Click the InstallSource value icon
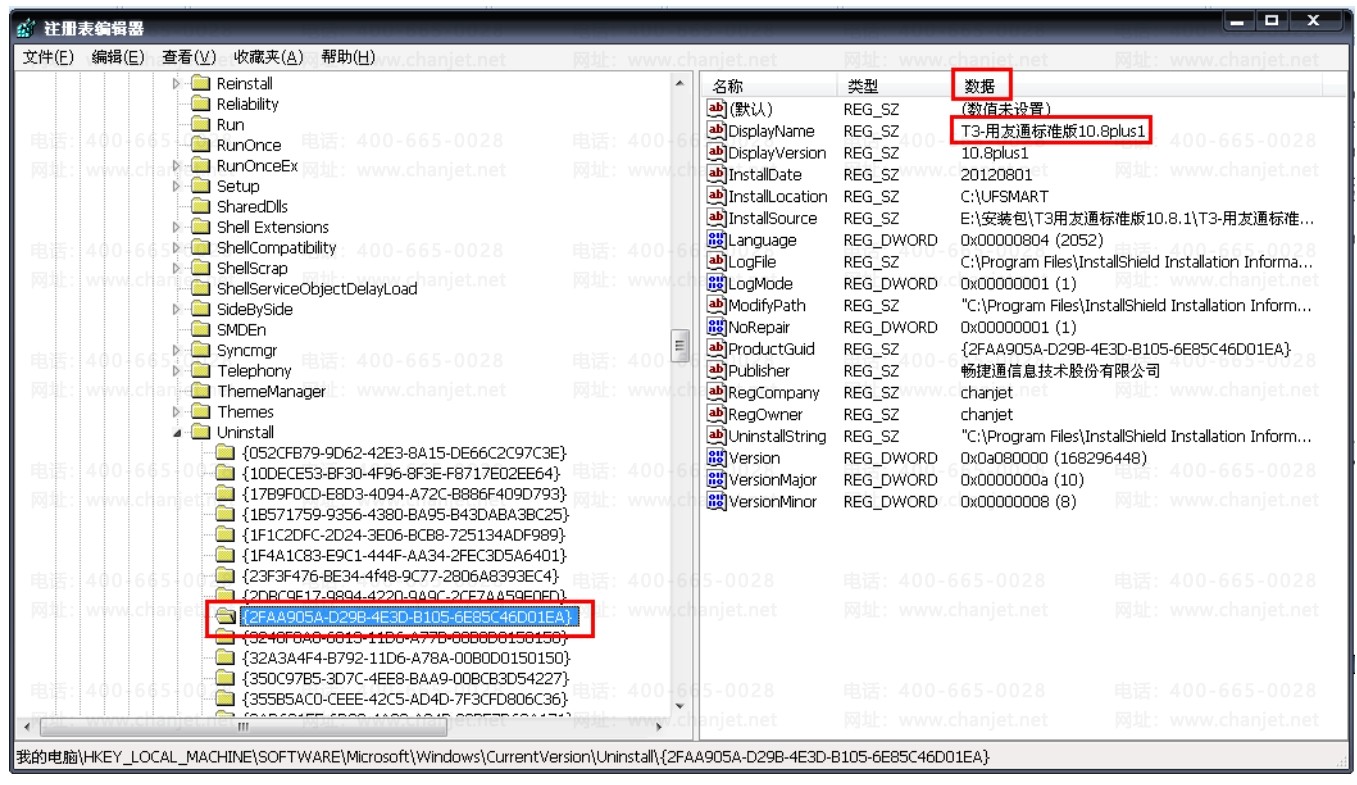The image size is (1357, 785). [716, 218]
